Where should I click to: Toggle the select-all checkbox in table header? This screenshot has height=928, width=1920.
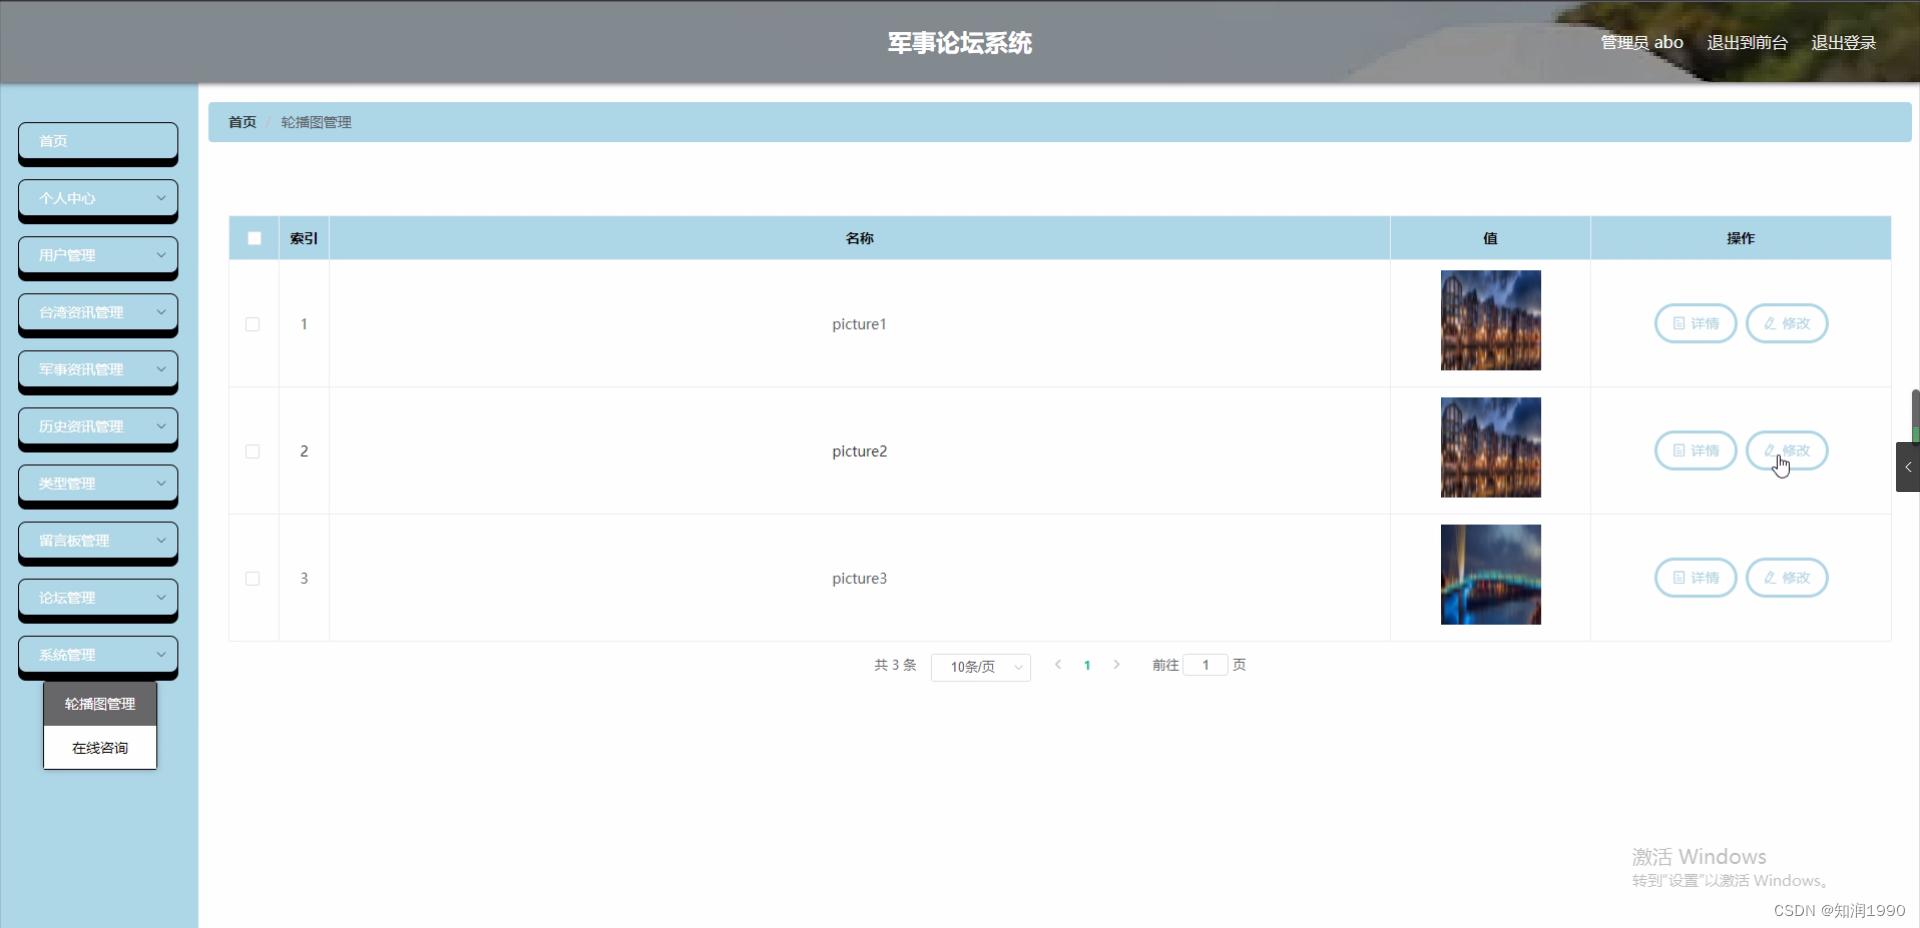(x=253, y=238)
